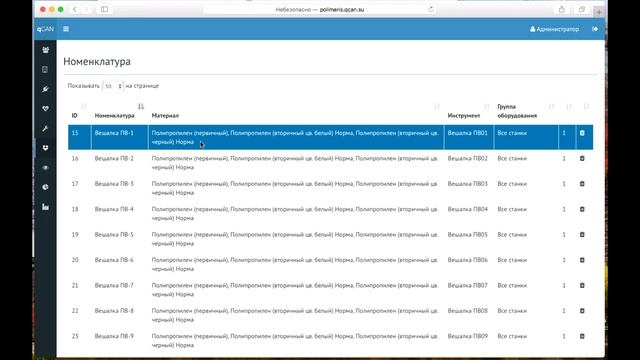Open the clipboard section in the sidebar

45,69
